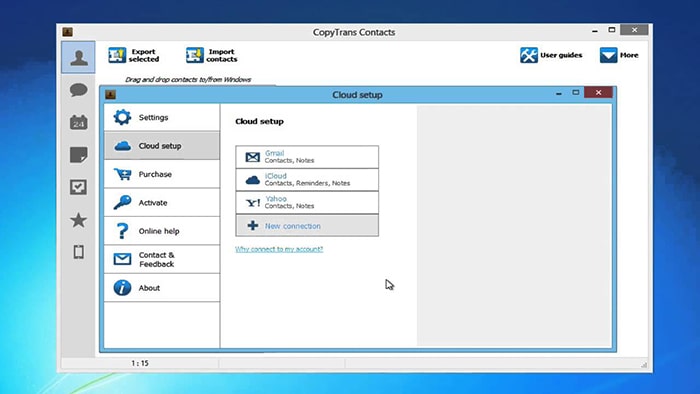
Task: Open Online help
Action: (162, 231)
